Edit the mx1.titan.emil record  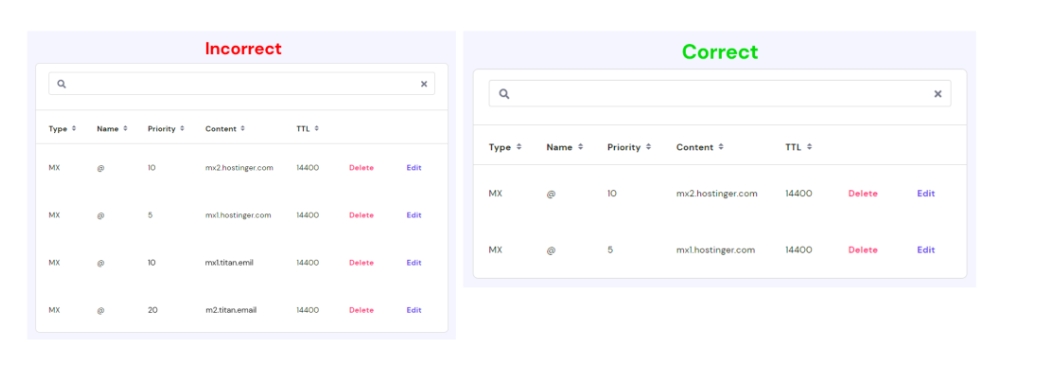pyautogui.click(x=414, y=262)
